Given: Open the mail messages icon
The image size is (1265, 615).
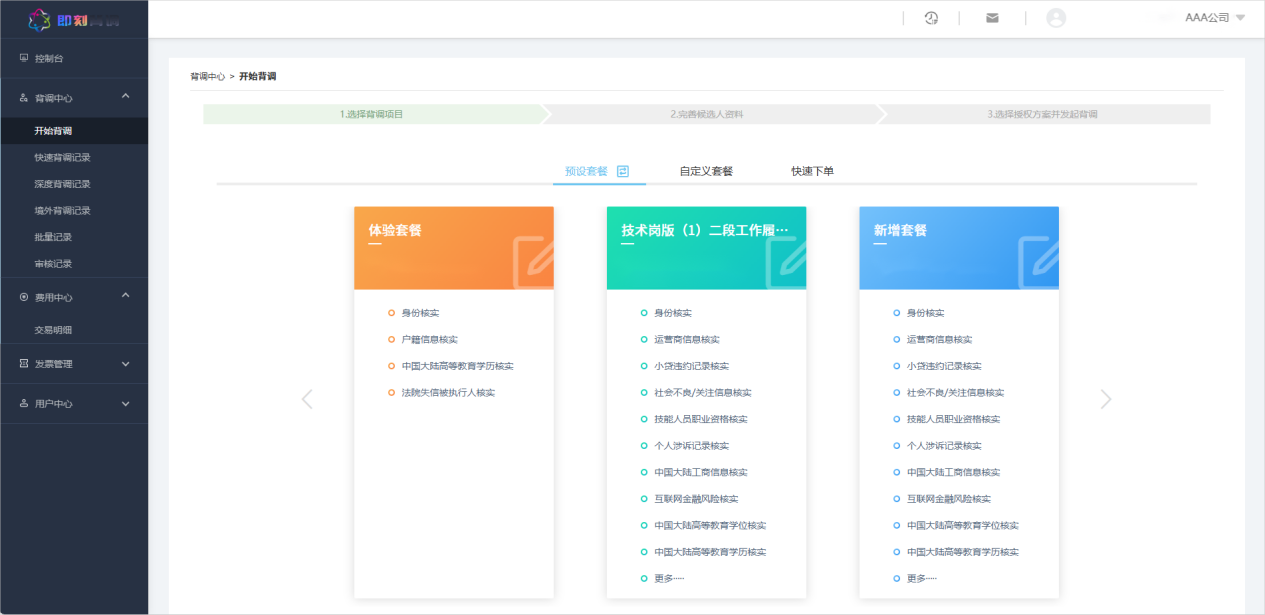Looking at the screenshot, I should tap(992, 18).
